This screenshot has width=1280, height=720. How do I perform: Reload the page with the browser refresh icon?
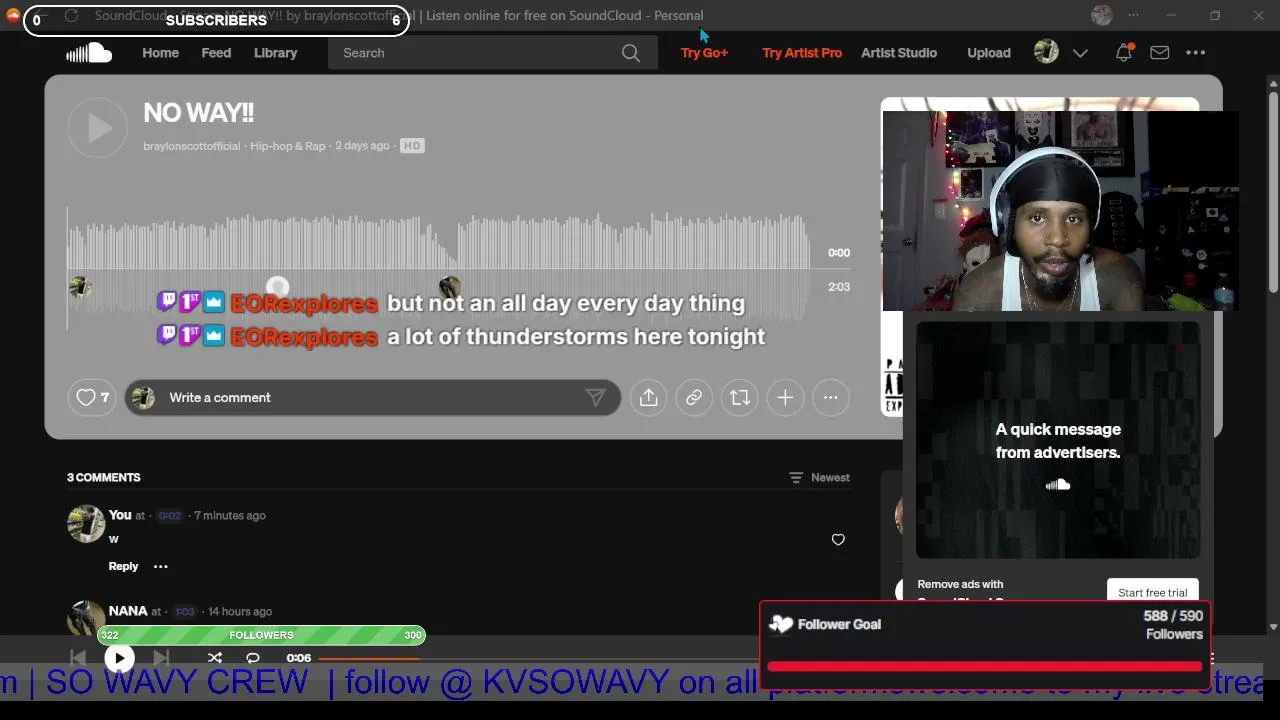[x=71, y=16]
